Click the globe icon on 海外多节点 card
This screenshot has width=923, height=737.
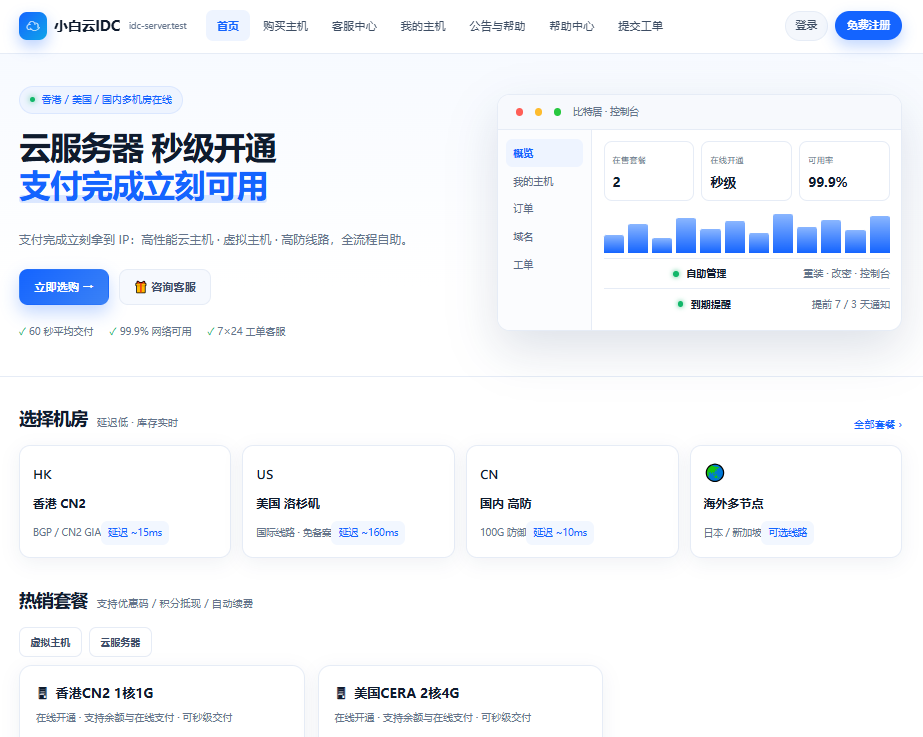tap(715, 473)
